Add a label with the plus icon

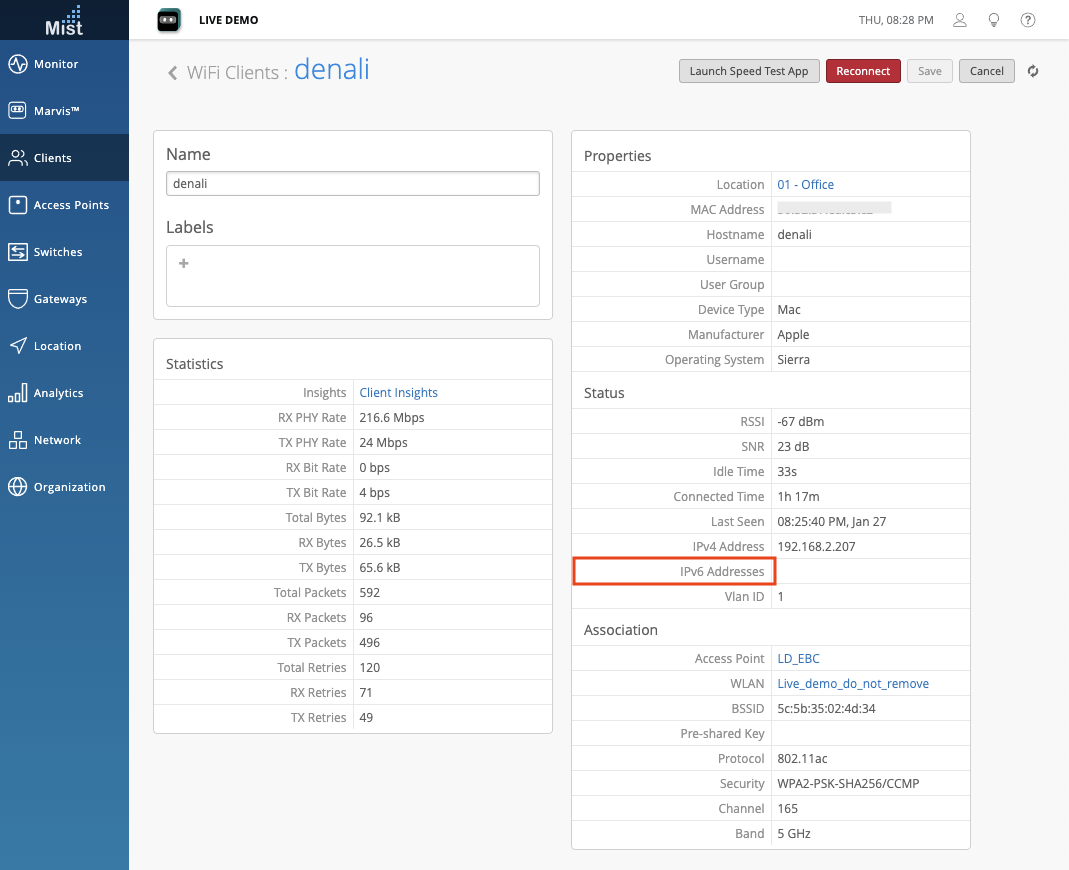tap(183, 264)
